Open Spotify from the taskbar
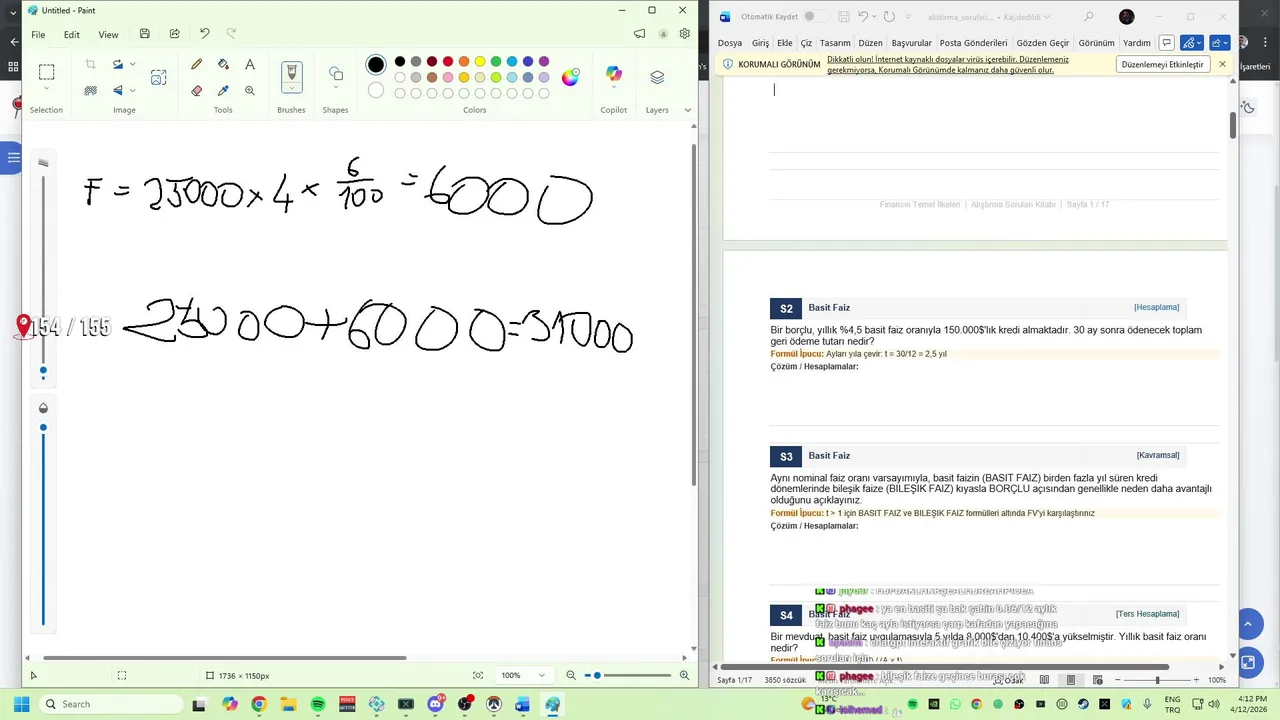 318,704
